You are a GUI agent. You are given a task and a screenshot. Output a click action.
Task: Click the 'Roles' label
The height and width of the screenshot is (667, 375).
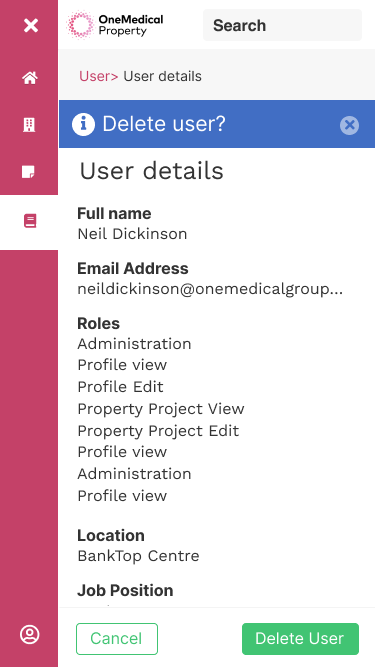98,323
